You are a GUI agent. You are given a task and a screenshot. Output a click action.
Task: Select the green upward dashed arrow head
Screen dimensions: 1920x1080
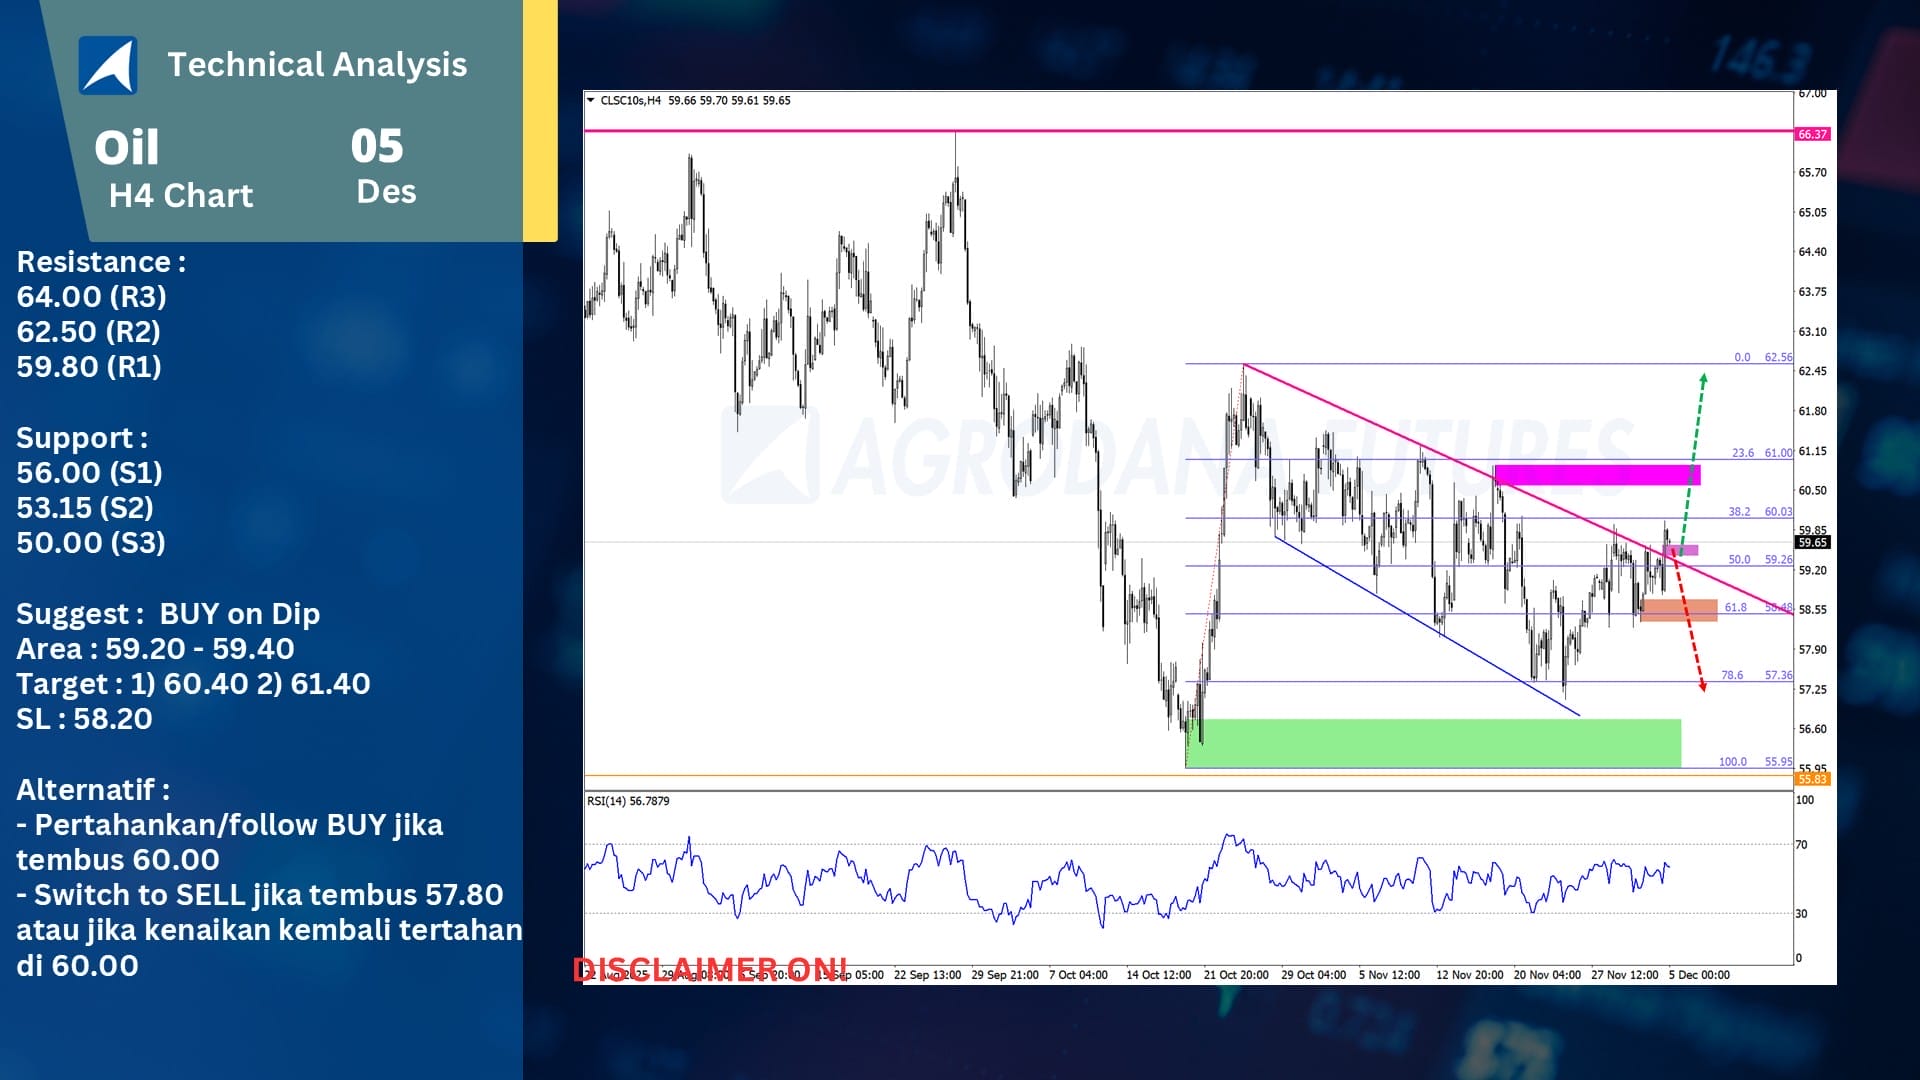1703,380
